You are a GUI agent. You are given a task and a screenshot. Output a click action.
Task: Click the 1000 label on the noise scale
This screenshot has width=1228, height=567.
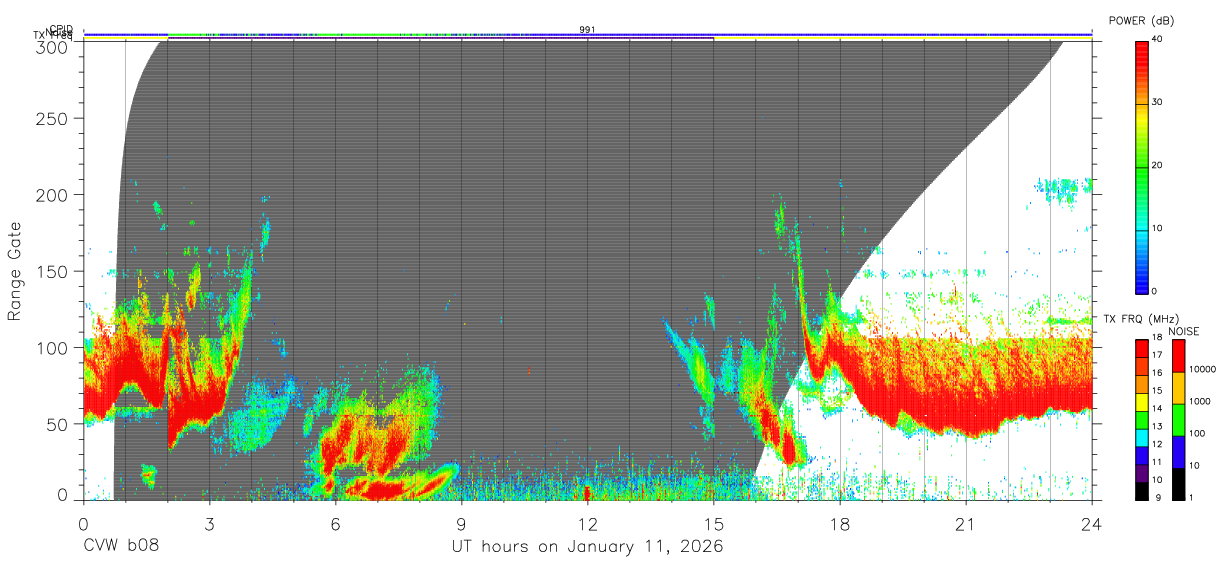pos(1201,401)
